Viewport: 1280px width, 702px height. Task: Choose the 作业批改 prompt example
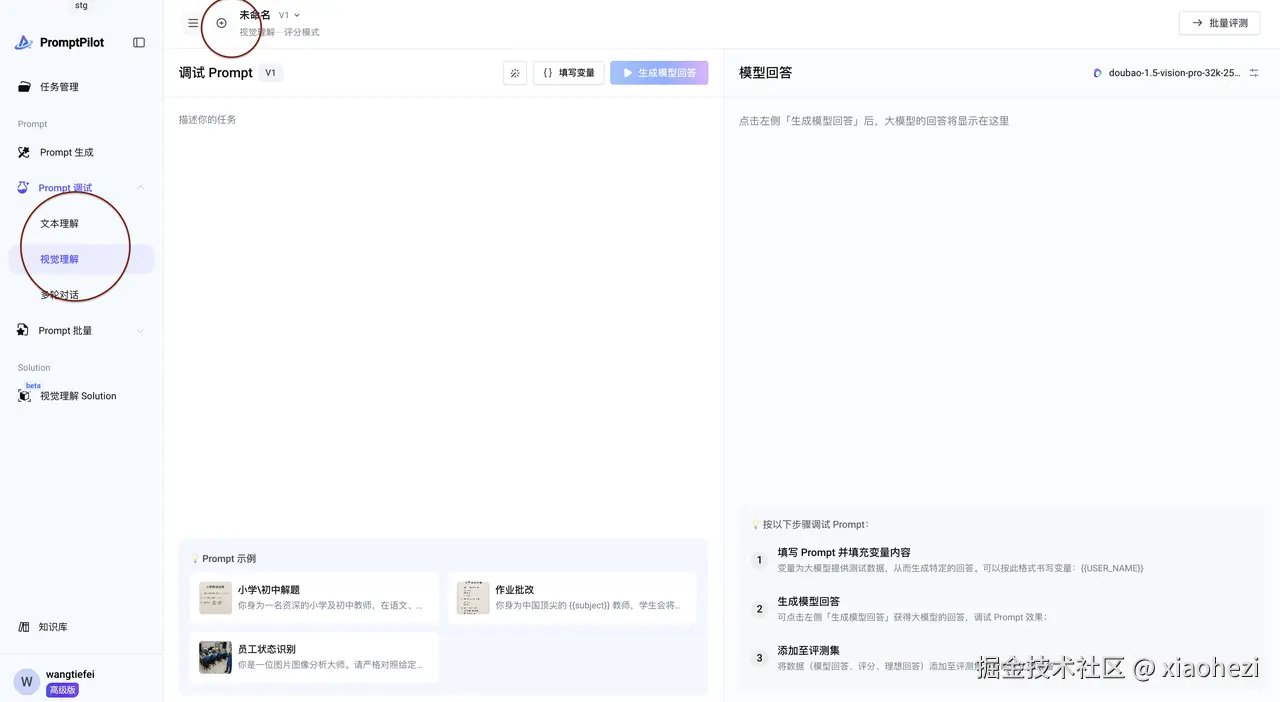(572, 598)
